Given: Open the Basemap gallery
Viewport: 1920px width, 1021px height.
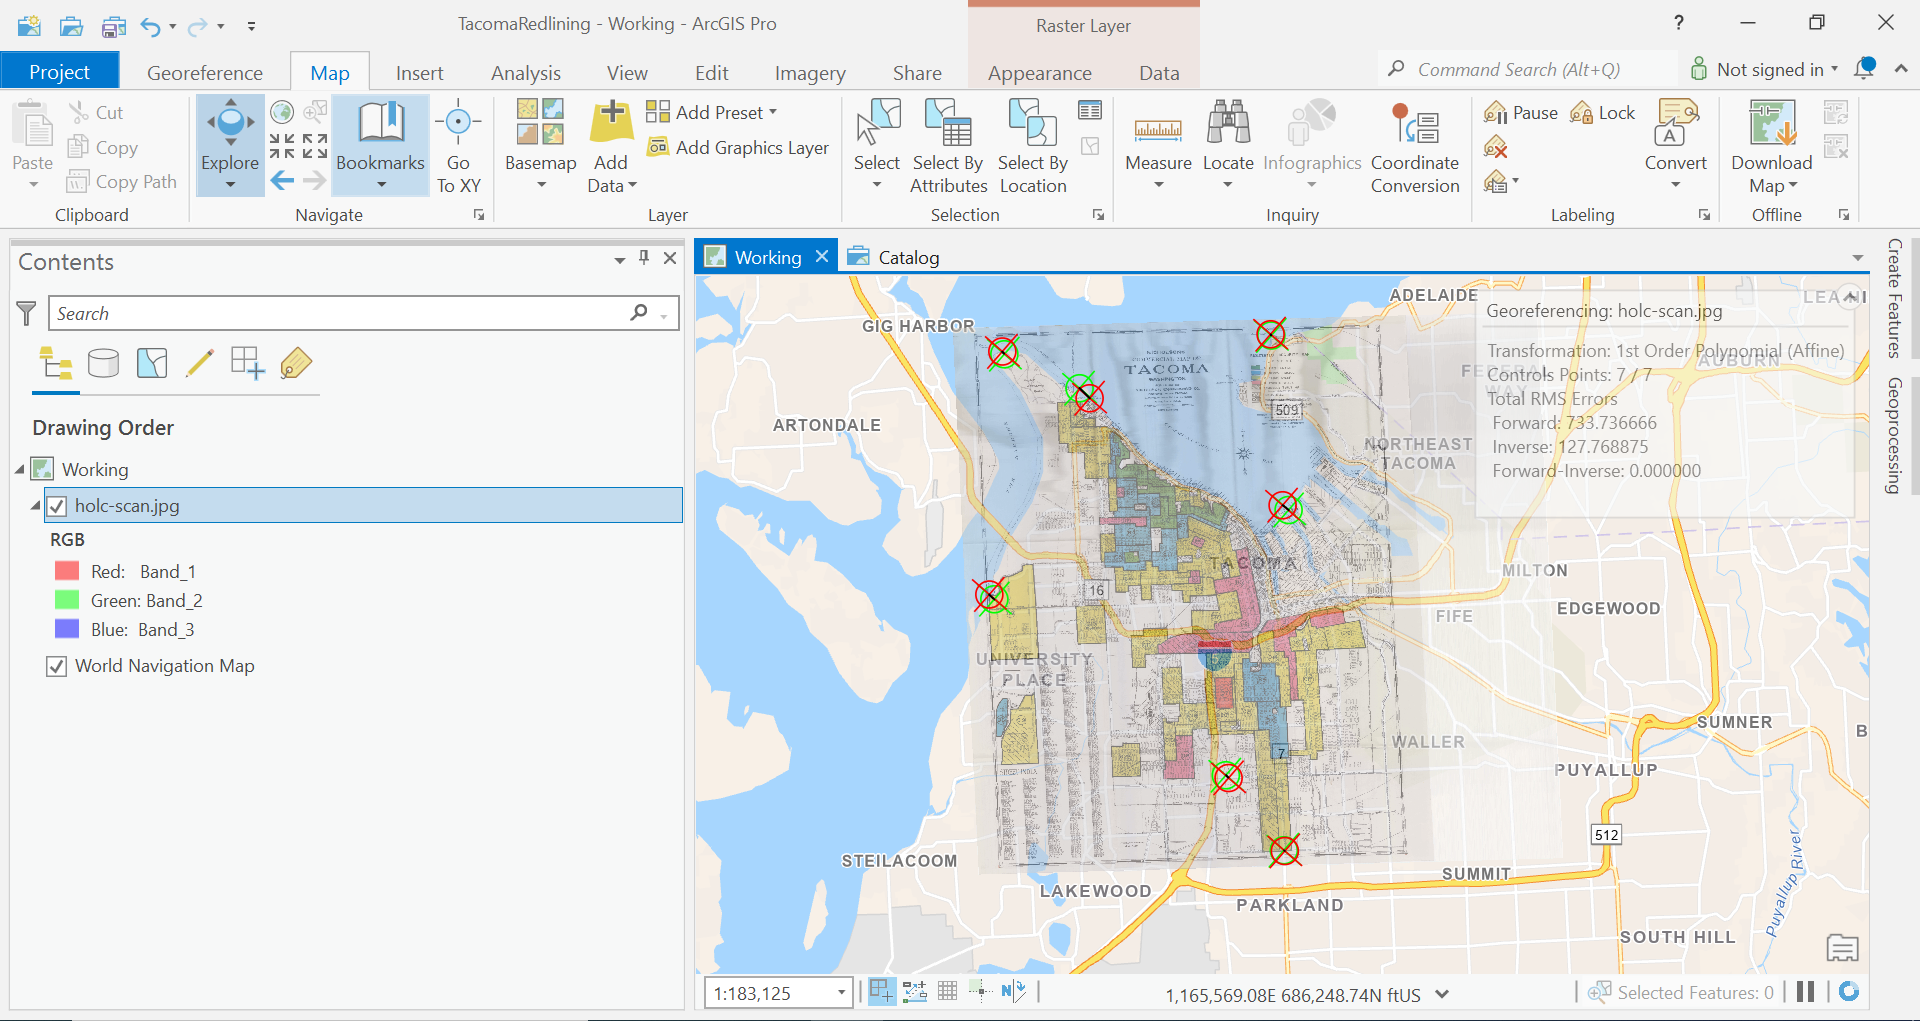Looking at the screenshot, I should [x=540, y=145].
